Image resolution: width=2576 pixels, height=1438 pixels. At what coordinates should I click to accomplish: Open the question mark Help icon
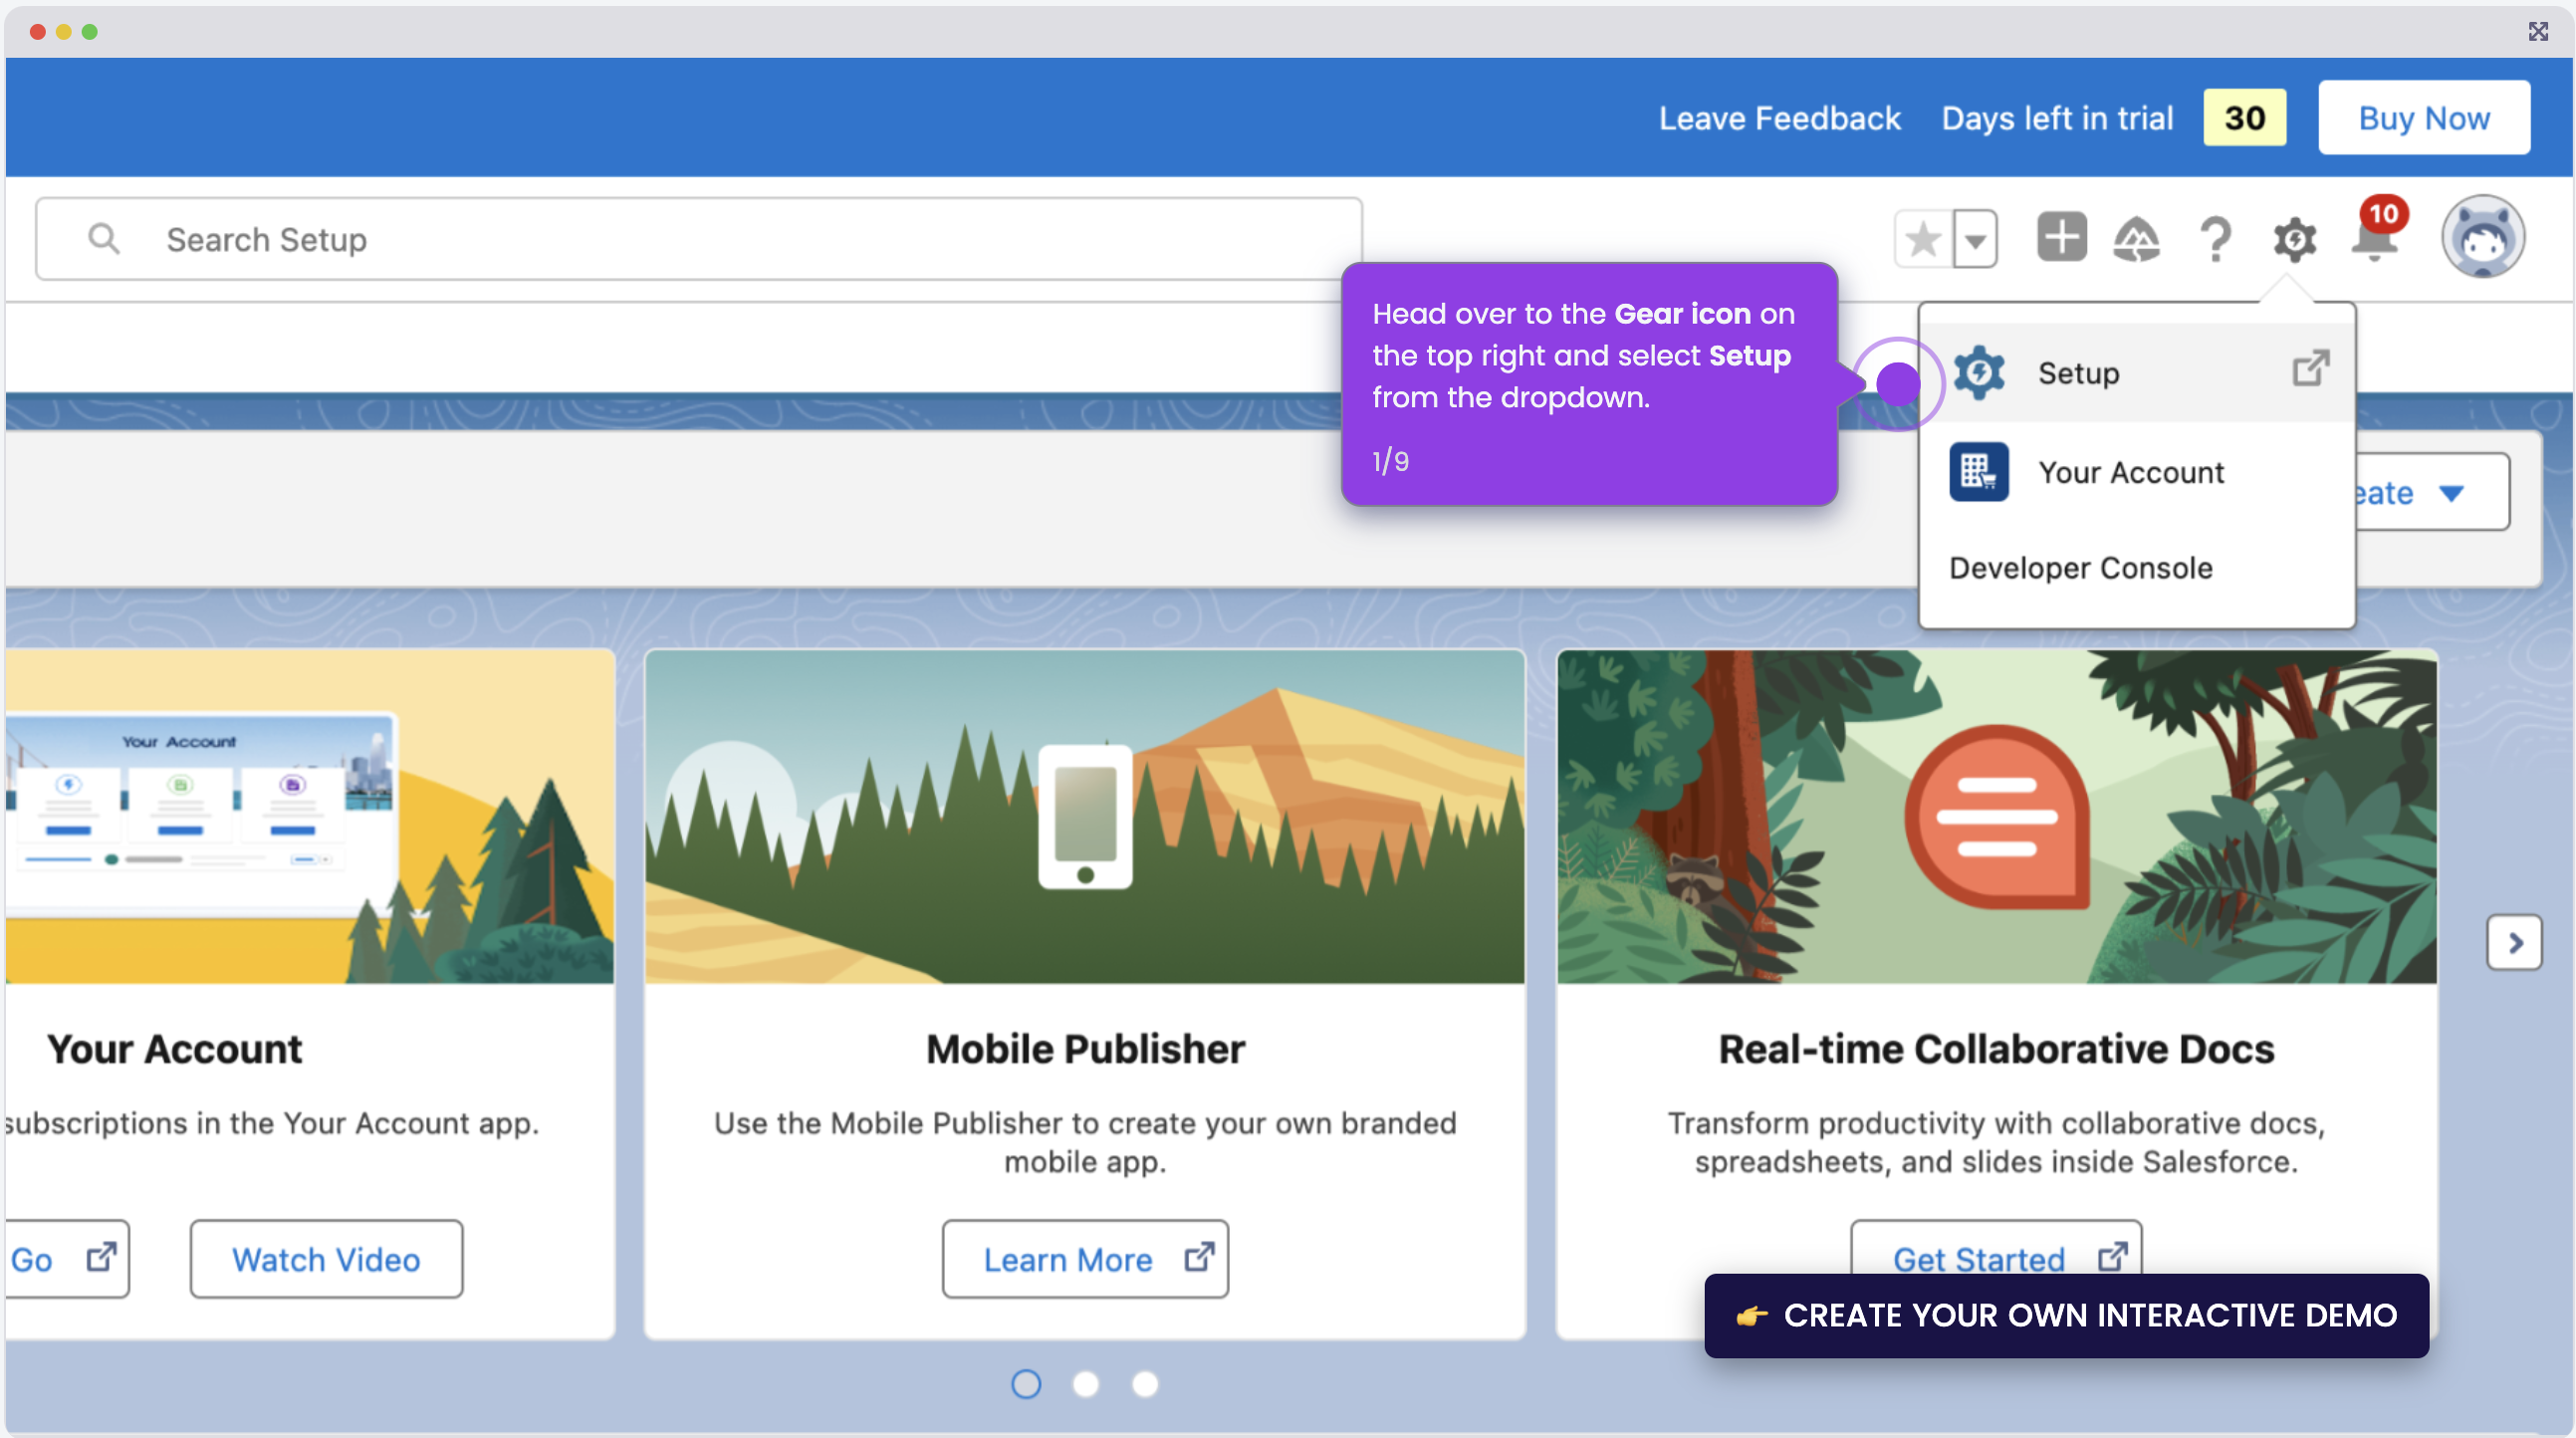[2216, 239]
